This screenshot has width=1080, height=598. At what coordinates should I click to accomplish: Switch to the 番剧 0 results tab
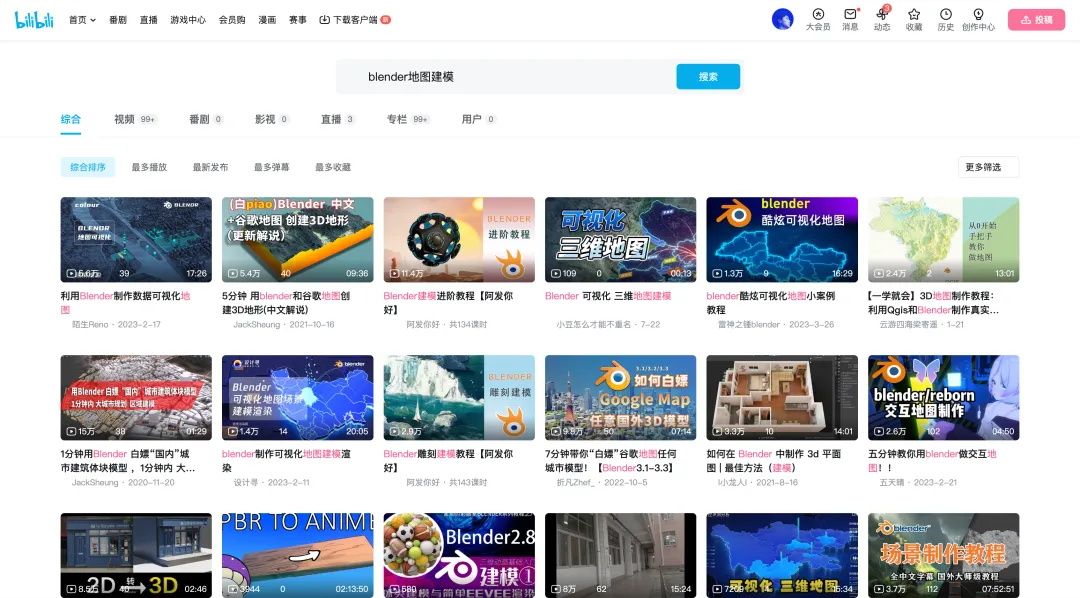[206, 119]
